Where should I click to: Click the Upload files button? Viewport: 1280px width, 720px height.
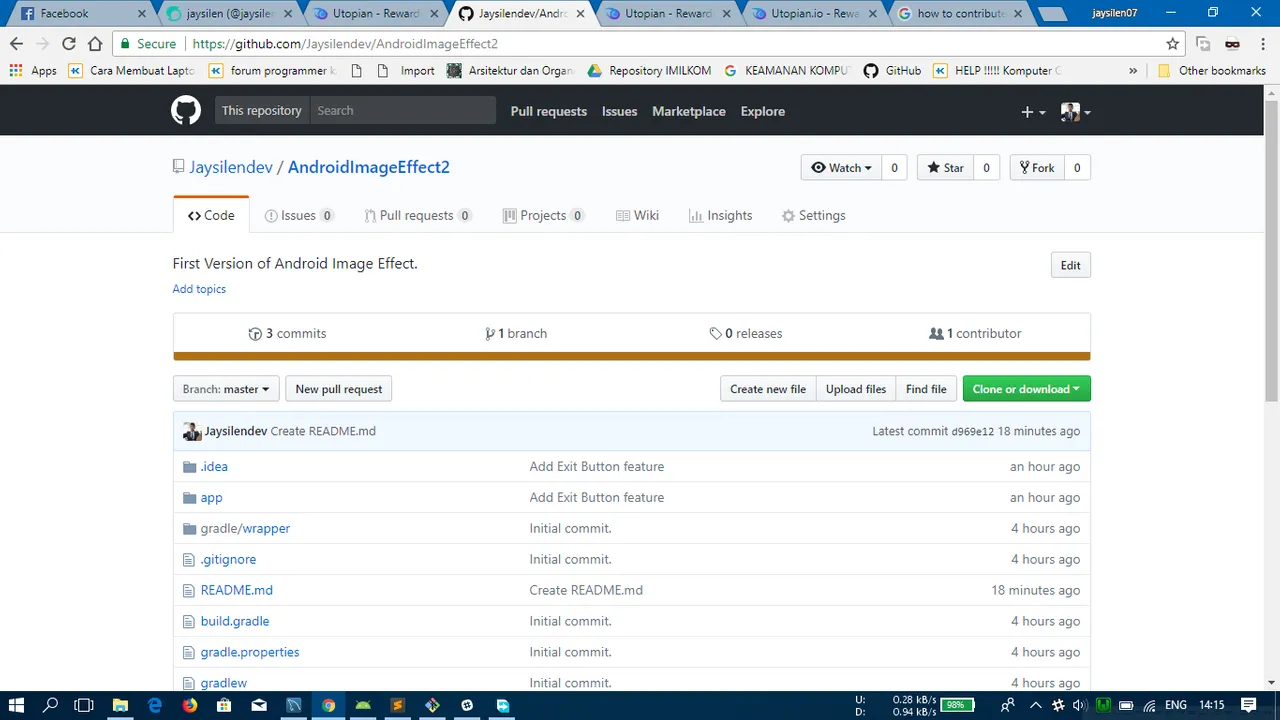(856, 389)
